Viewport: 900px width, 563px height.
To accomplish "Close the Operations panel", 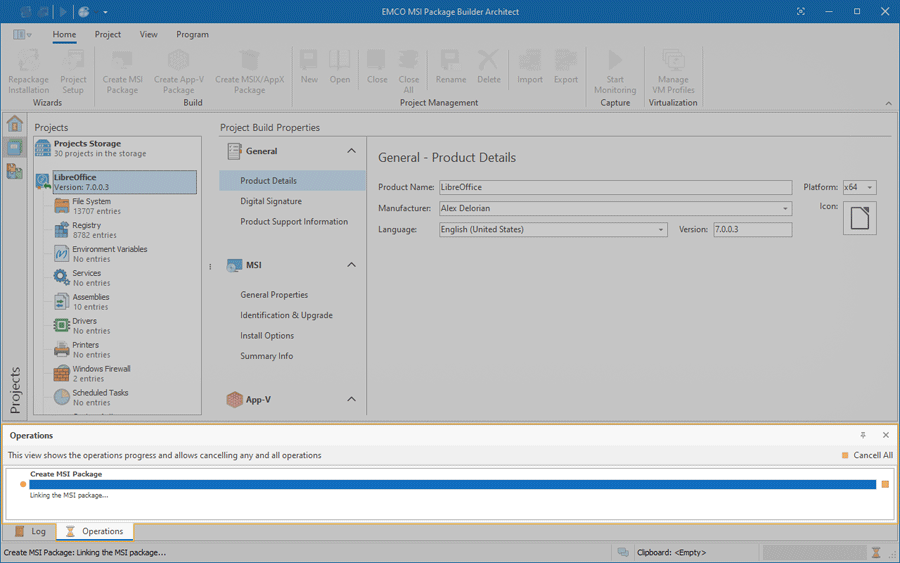I will pyautogui.click(x=886, y=435).
